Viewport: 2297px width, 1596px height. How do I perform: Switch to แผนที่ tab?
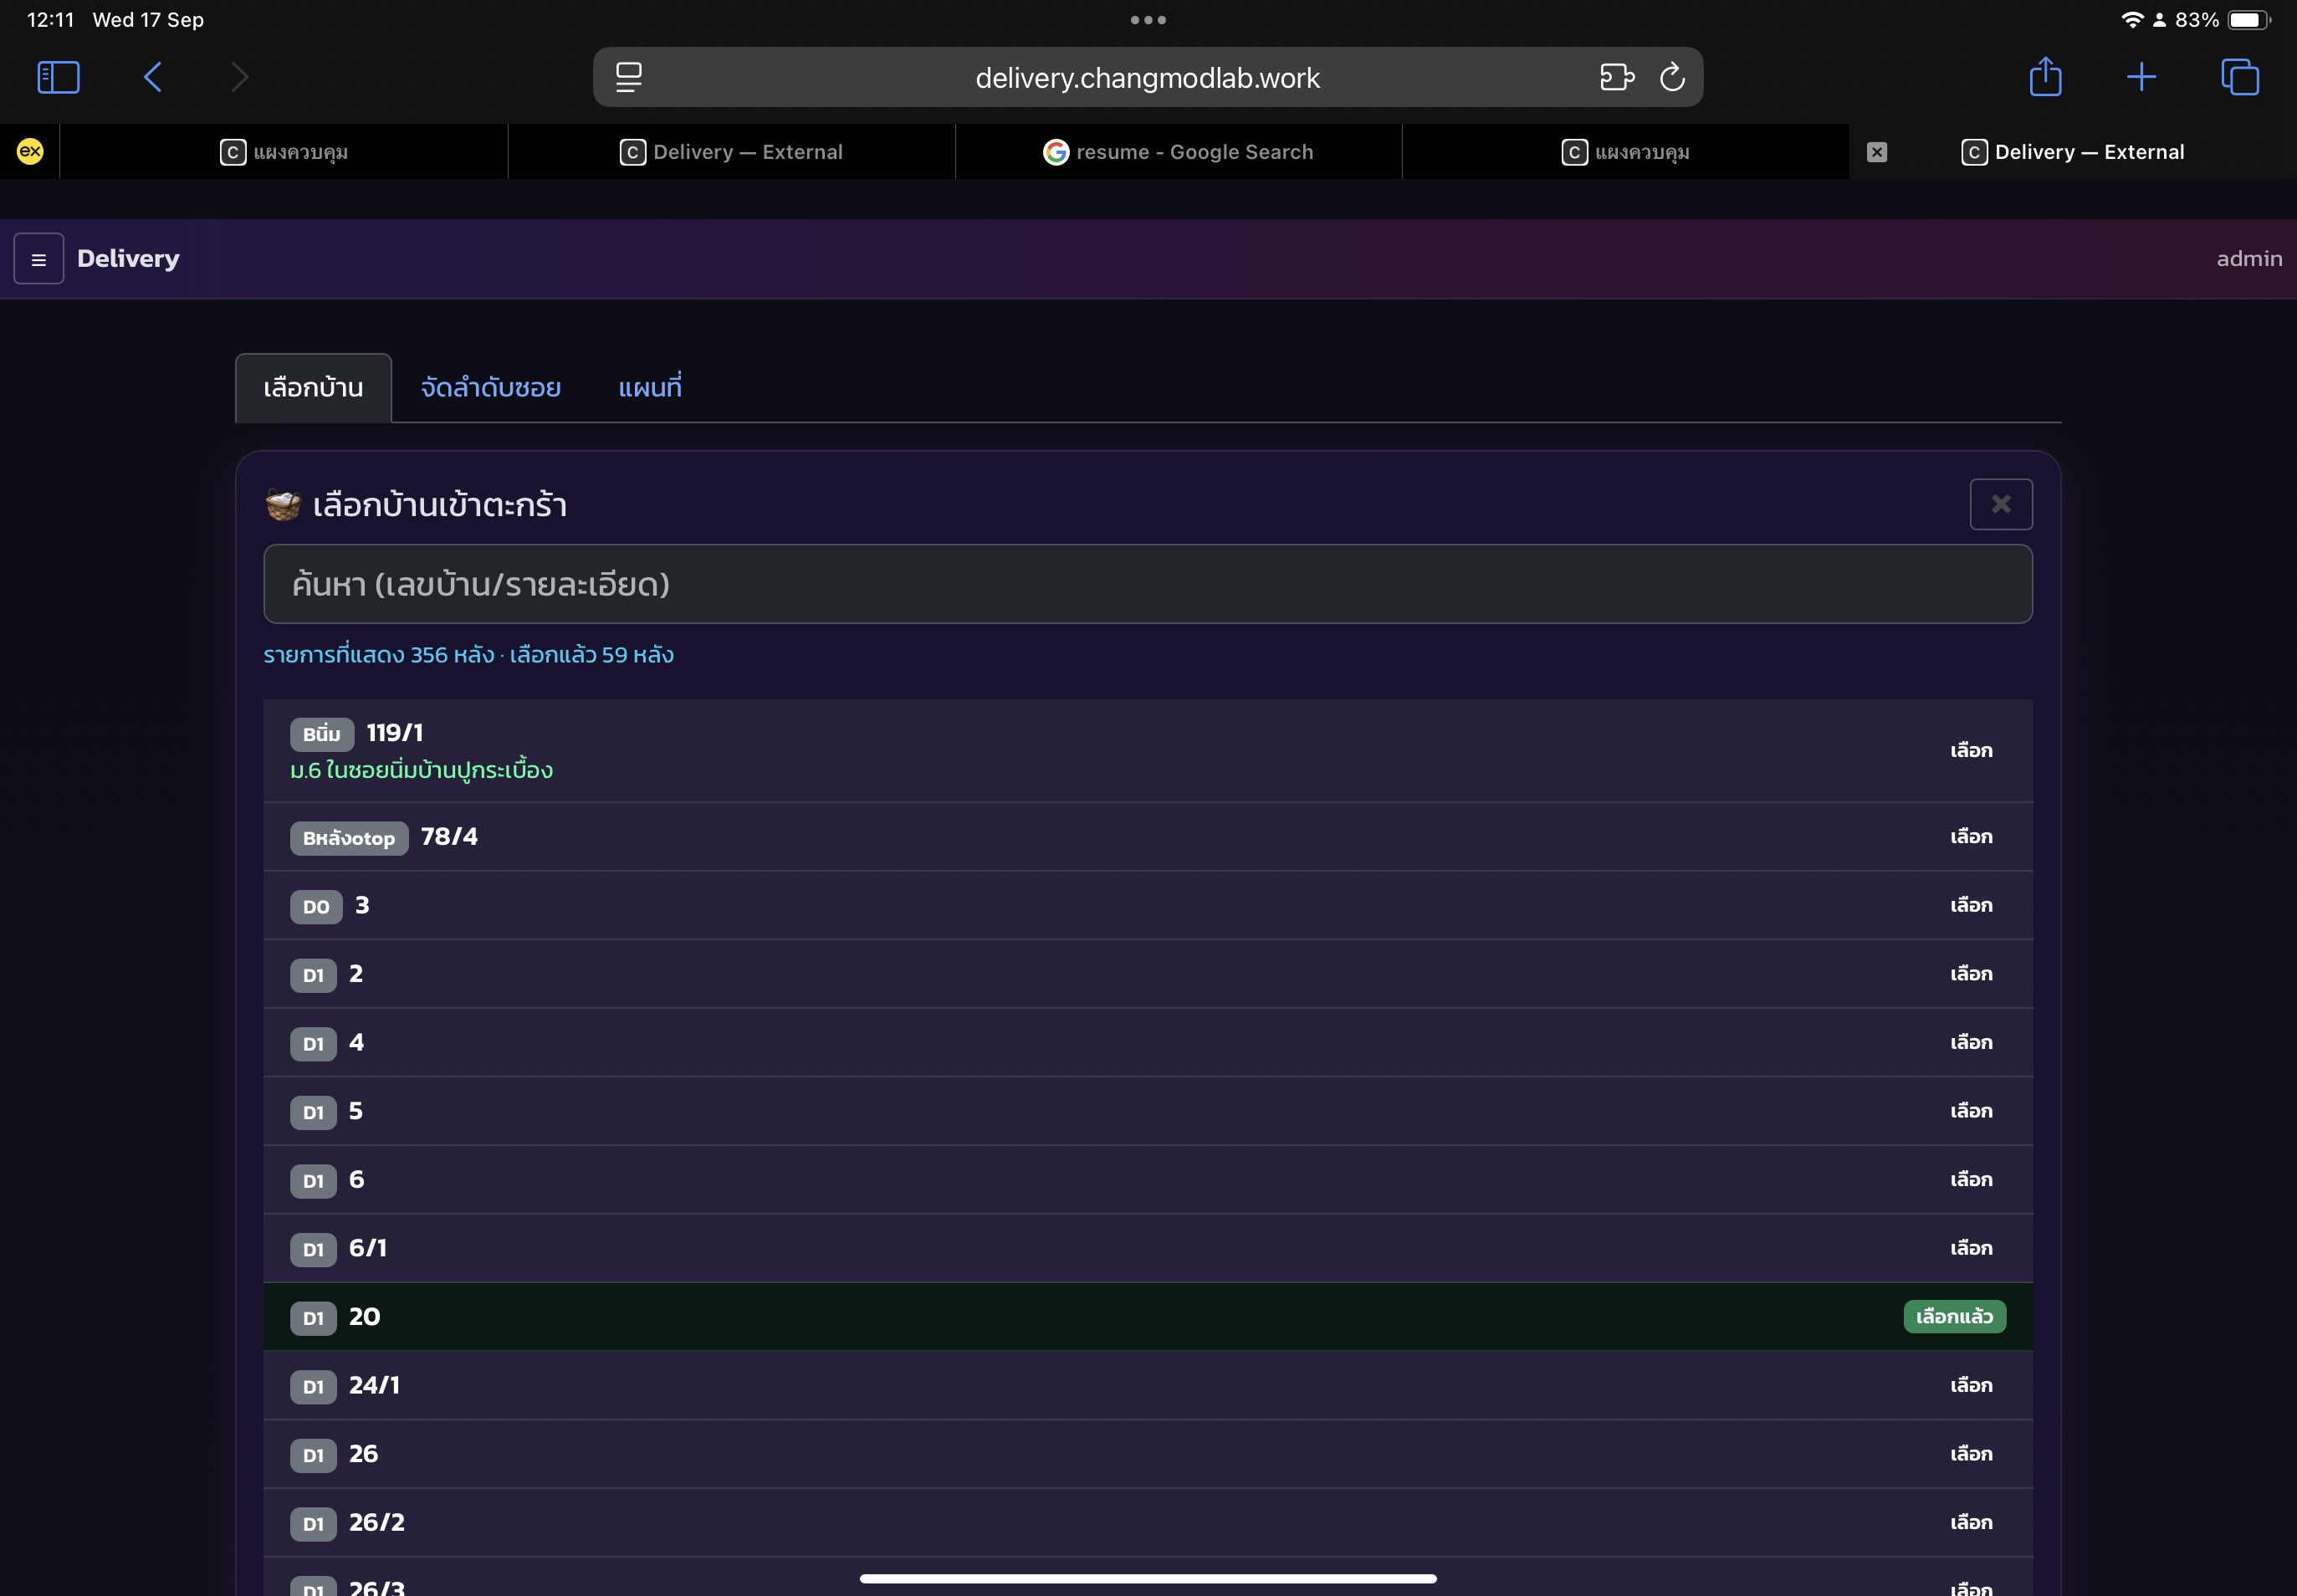(650, 388)
